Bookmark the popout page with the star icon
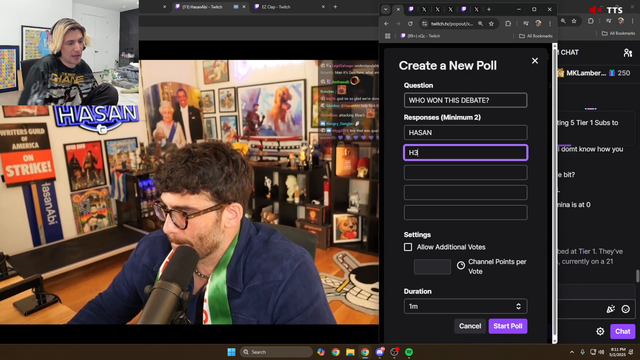This screenshot has height=360, width=640. pyautogui.click(x=491, y=24)
